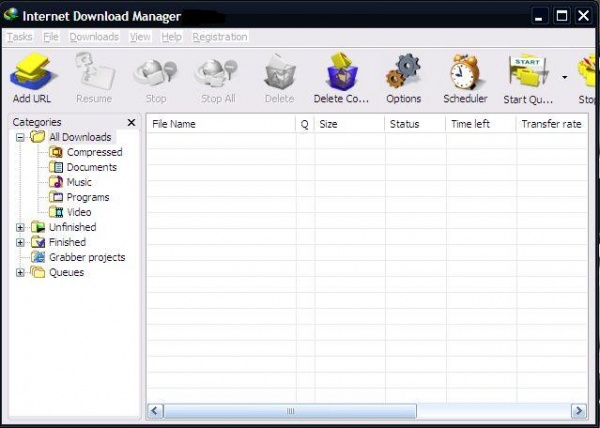600x428 pixels.
Task: Click the Stop download toolbar icon
Action: pos(155,73)
